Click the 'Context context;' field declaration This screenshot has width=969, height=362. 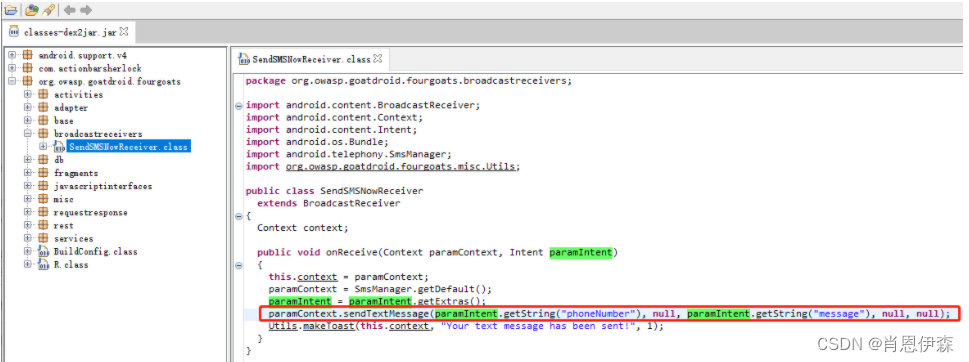[303, 228]
